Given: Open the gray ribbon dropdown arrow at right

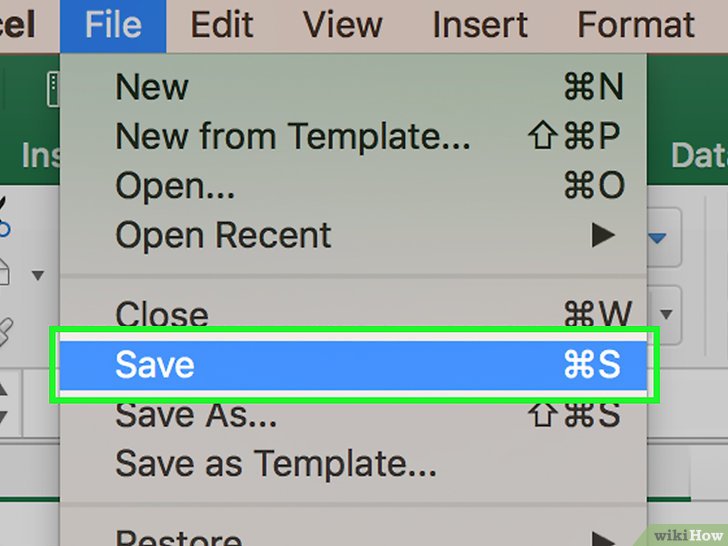Looking at the screenshot, I should (x=666, y=314).
